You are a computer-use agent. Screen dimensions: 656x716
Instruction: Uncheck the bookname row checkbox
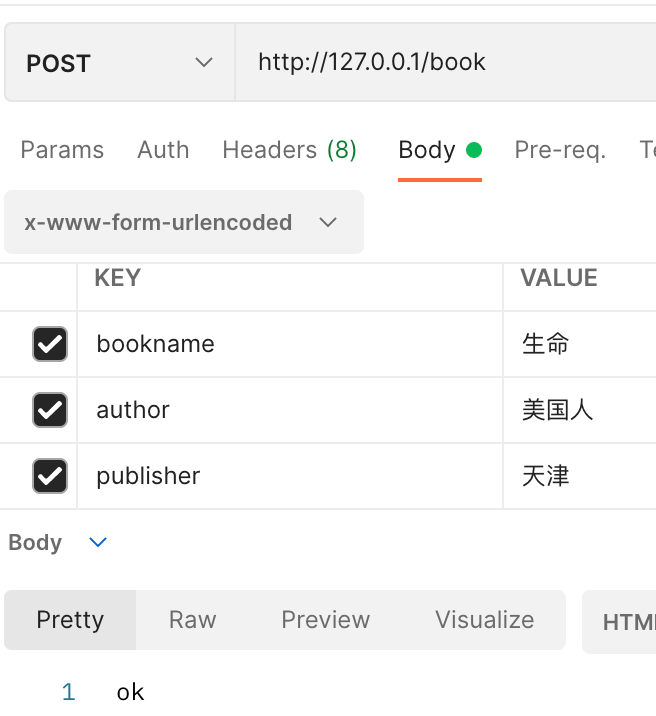(x=50, y=344)
